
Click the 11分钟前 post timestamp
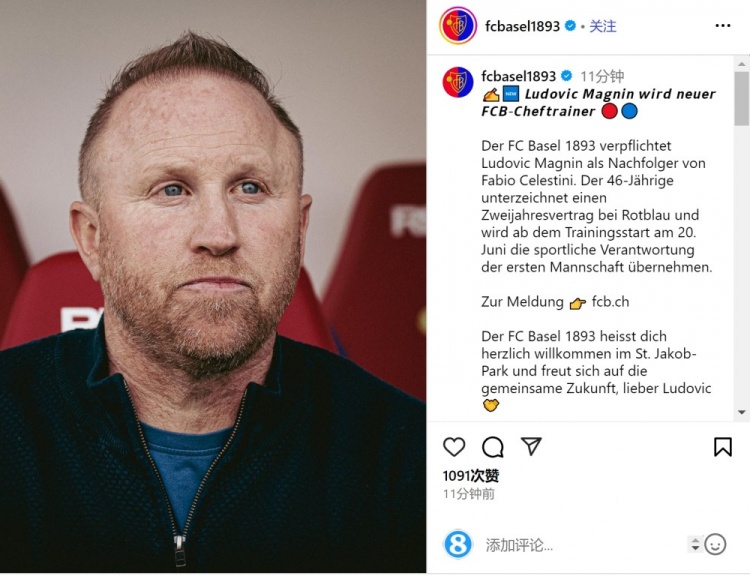(x=469, y=494)
